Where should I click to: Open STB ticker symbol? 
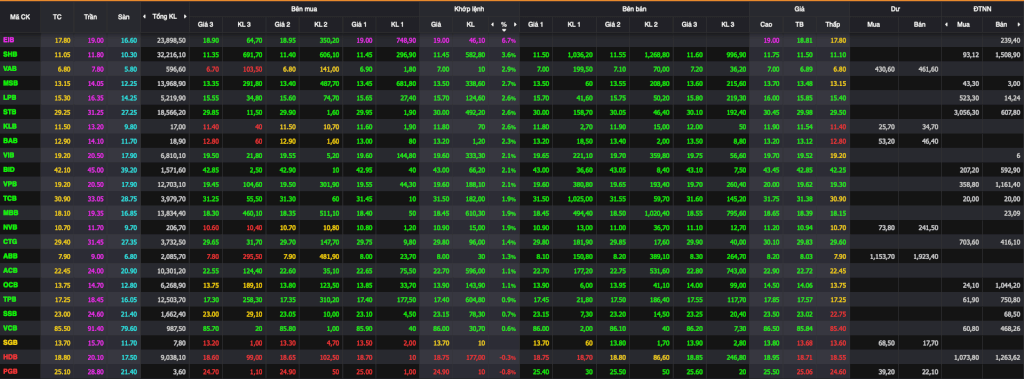pos(9,111)
